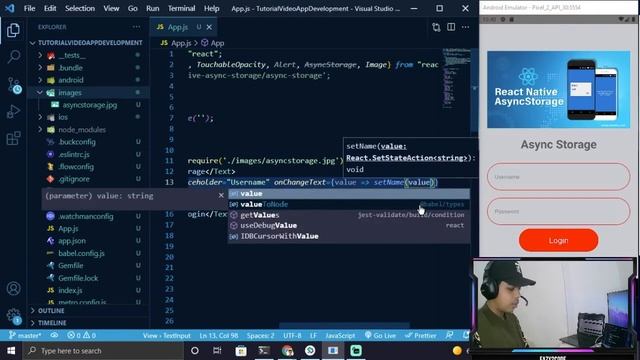
Task: Open the Selection menu
Action: click(x=80, y=8)
